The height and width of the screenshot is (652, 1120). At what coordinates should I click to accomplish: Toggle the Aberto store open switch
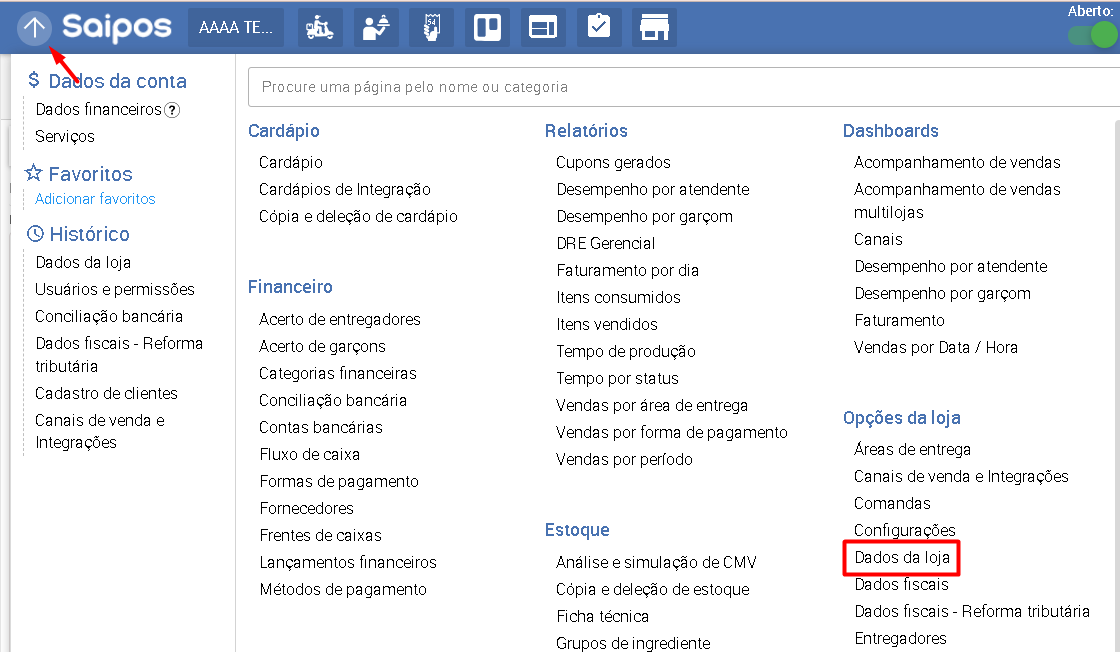coord(1094,35)
